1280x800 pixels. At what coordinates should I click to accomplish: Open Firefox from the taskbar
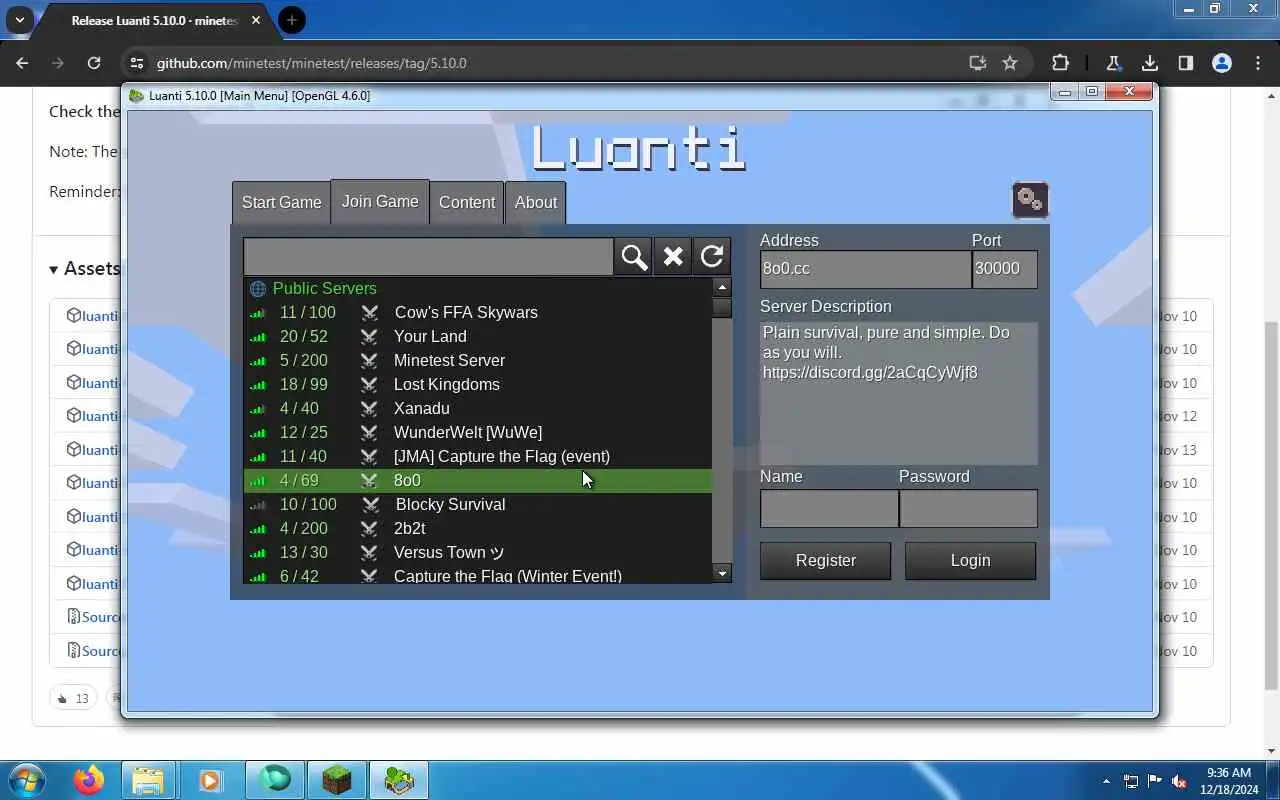click(89, 780)
